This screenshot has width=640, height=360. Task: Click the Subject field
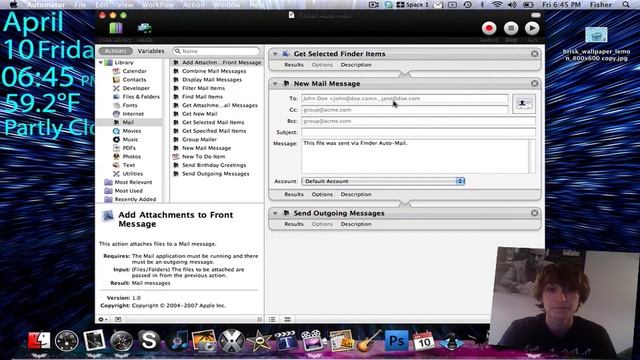[418, 132]
